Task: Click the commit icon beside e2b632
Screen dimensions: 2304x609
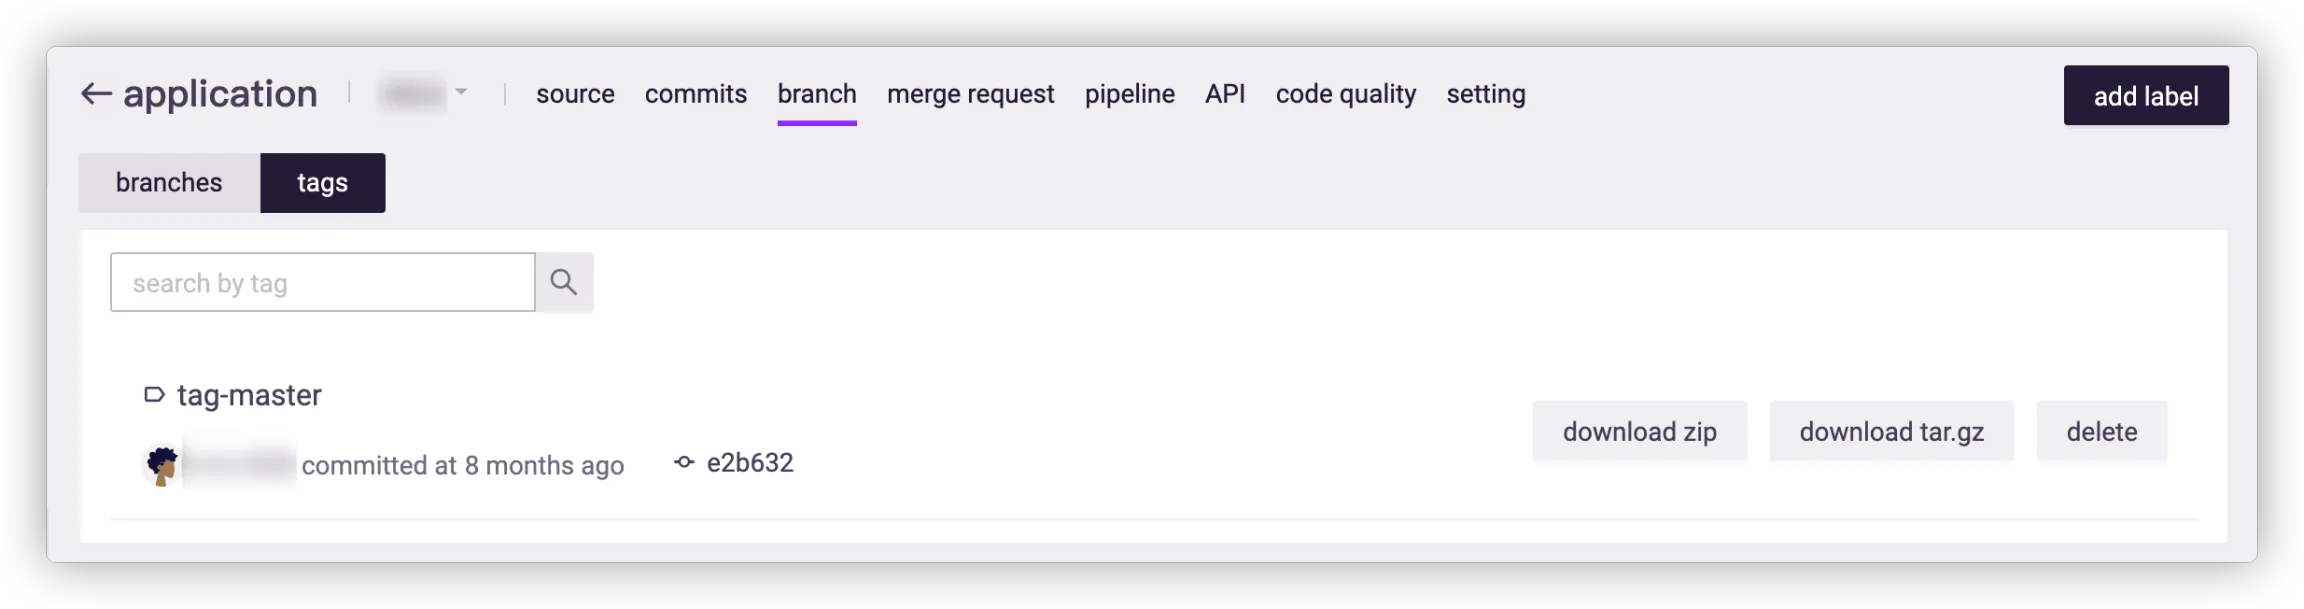Action: click(x=684, y=463)
